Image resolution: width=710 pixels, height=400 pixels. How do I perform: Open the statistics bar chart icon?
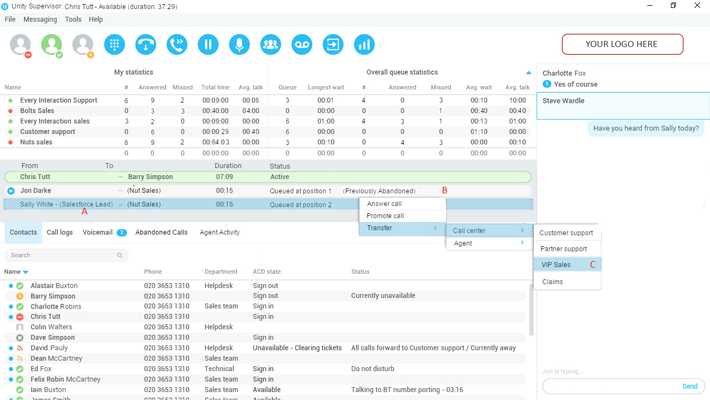coord(364,45)
